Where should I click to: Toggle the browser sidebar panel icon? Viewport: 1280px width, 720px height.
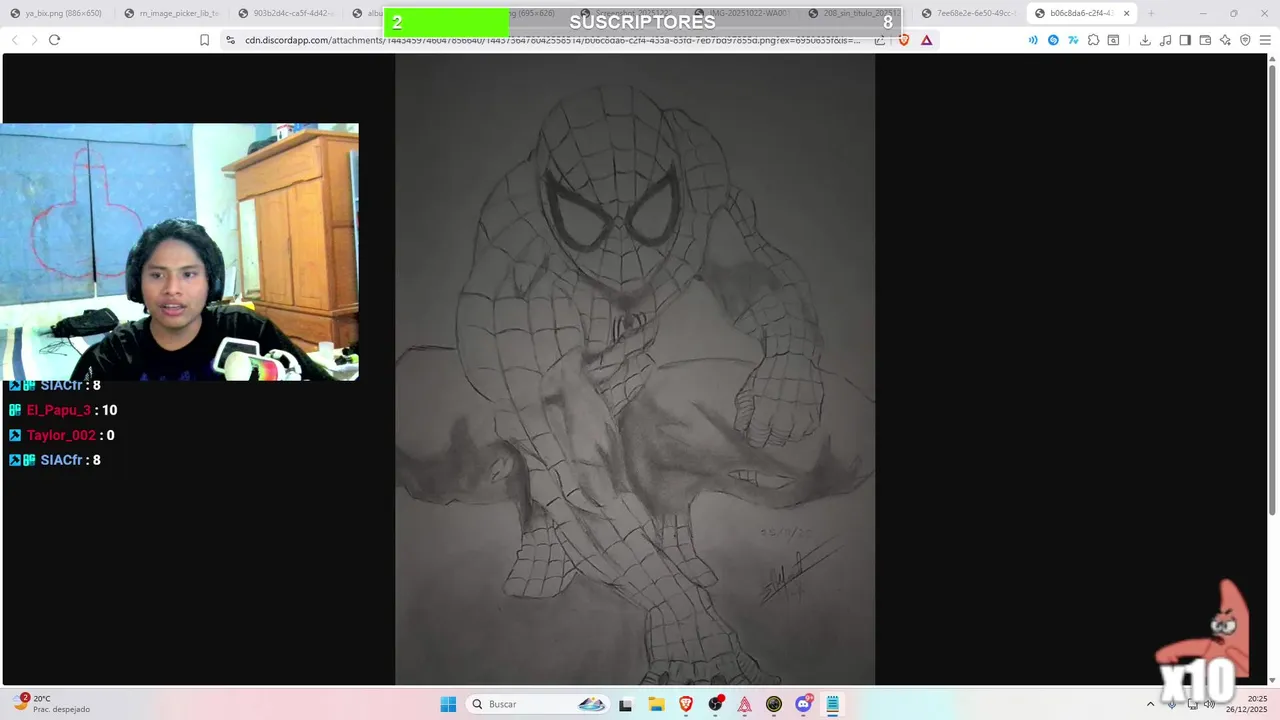[x=1185, y=40]
